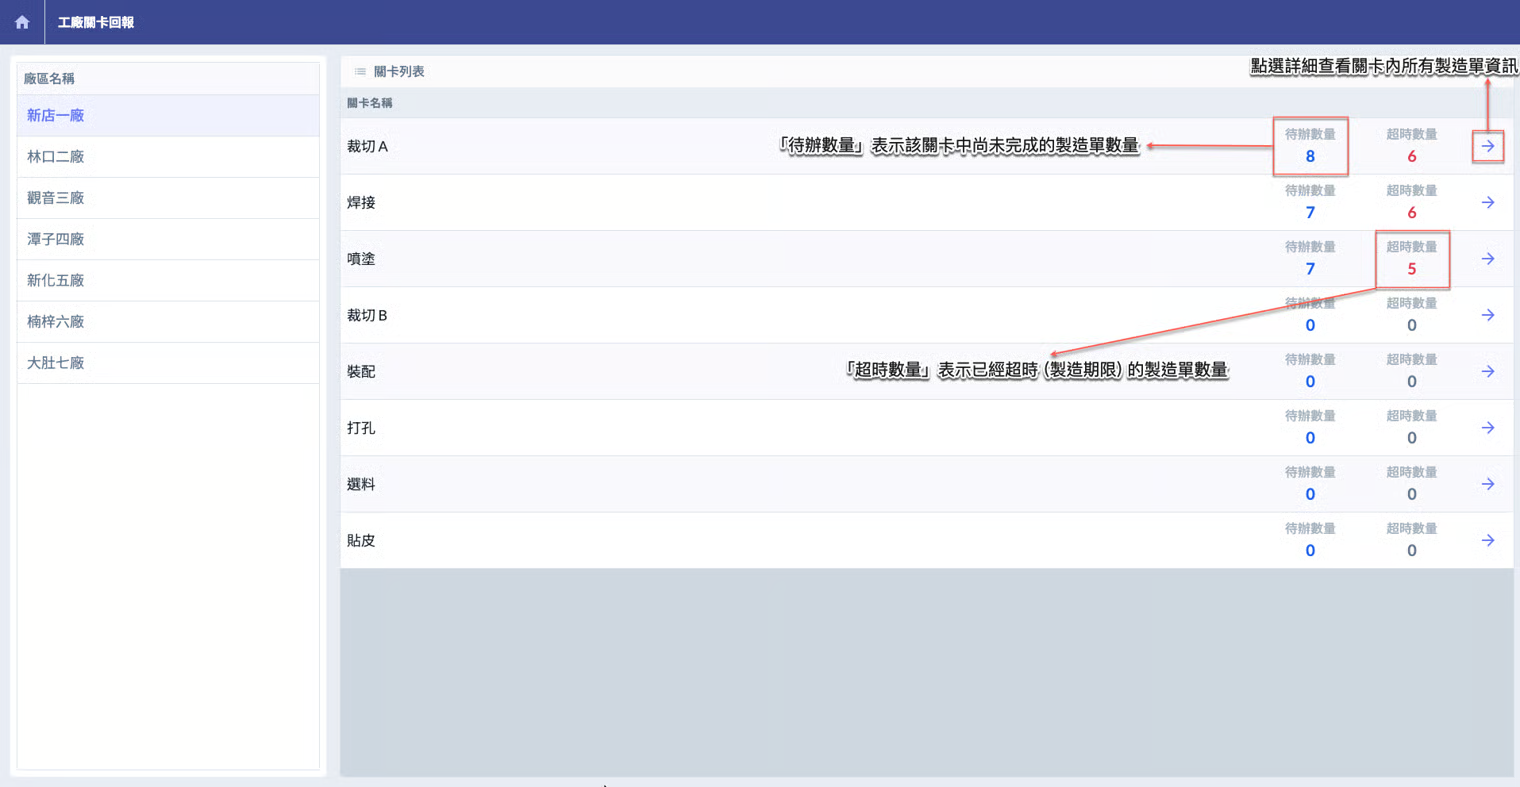Select 林口二廠 in factory list

tap(56, 157)
